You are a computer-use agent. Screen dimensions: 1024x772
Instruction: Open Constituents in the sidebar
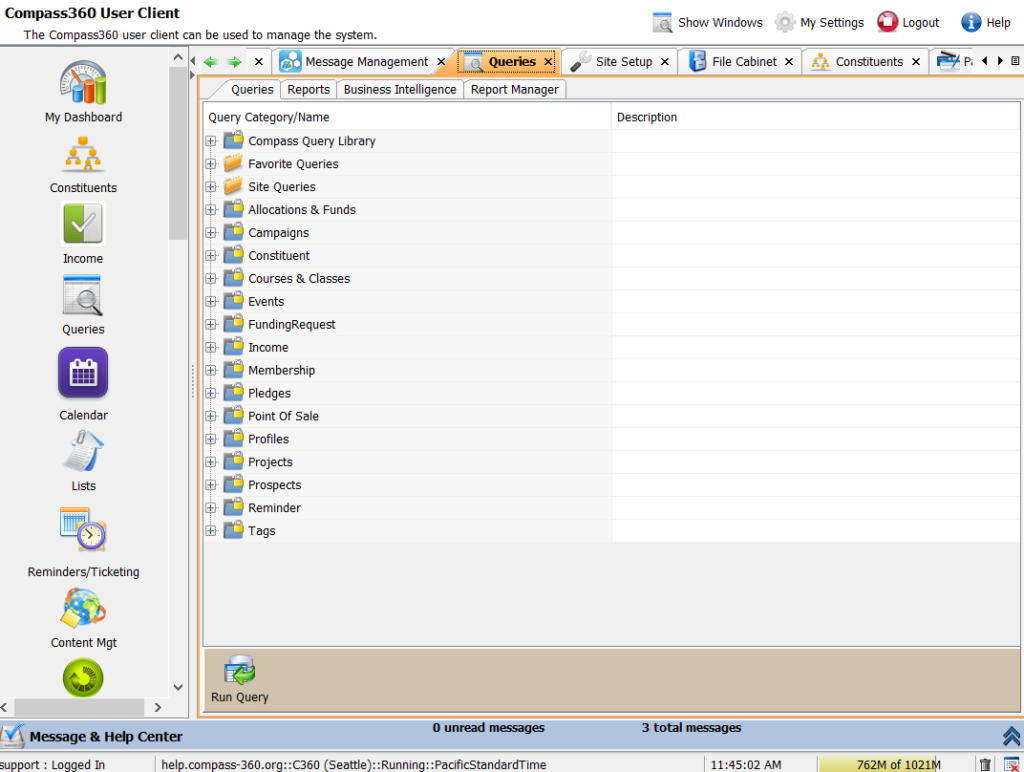(x=83, y=165)
